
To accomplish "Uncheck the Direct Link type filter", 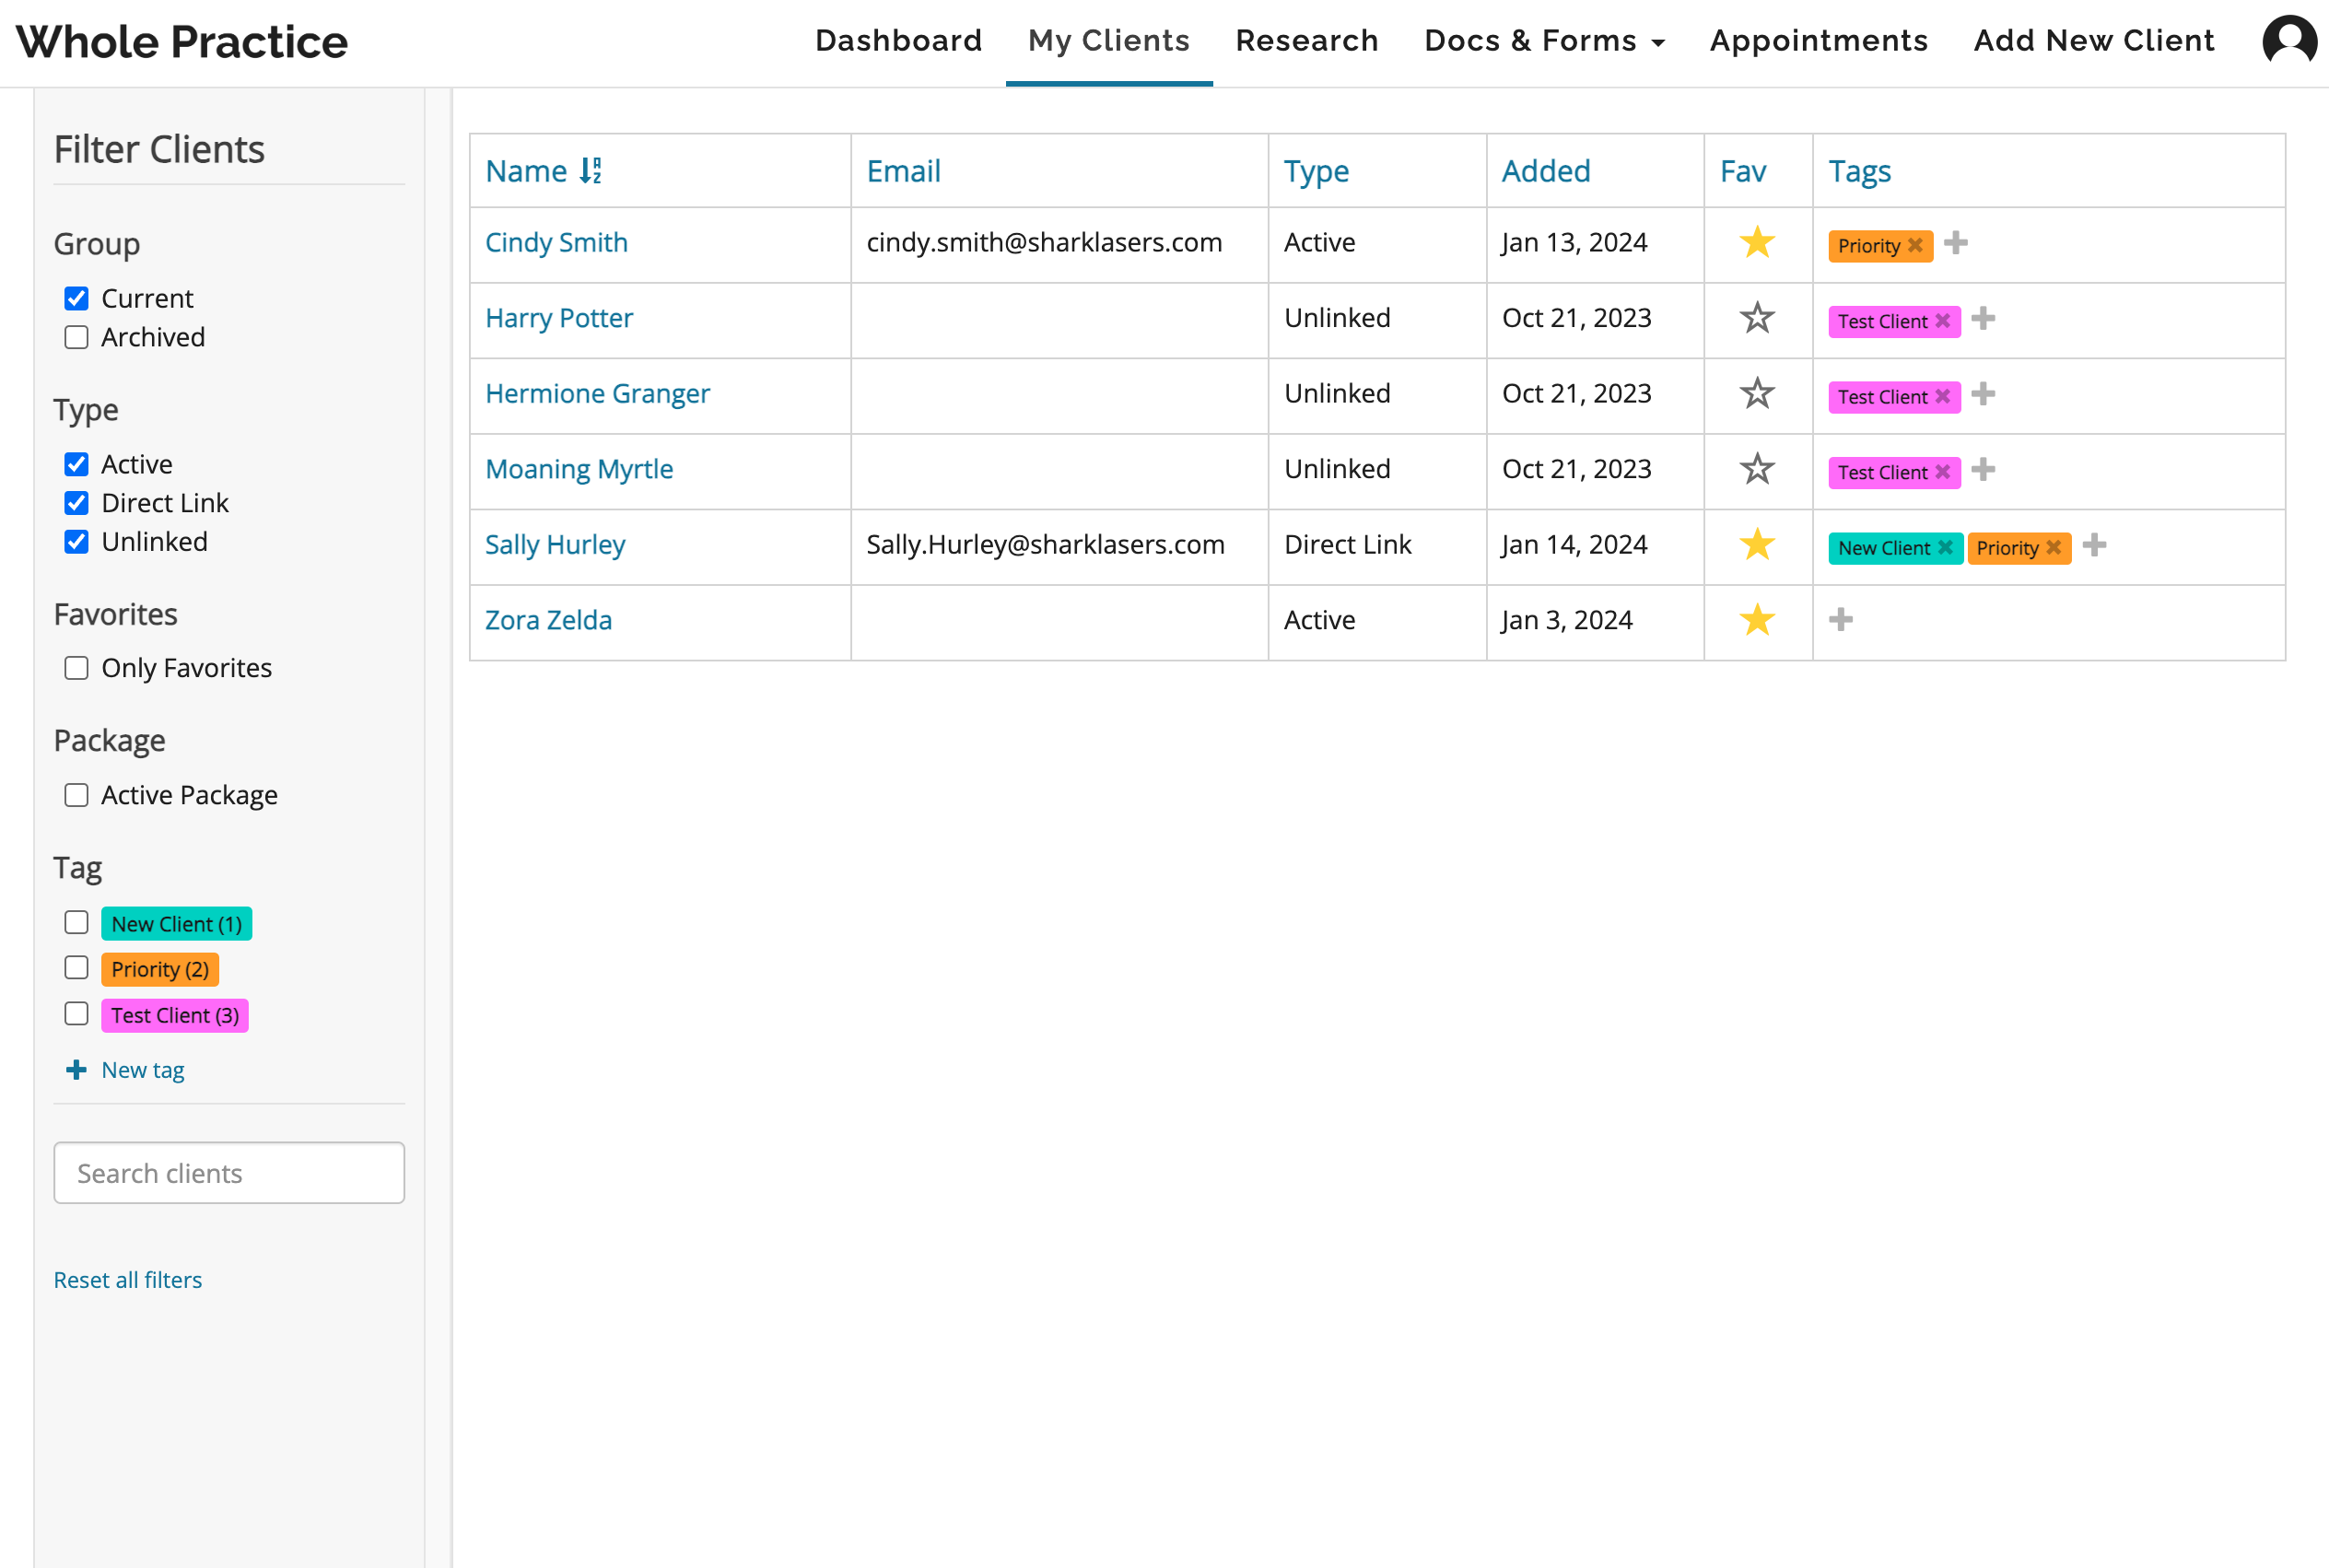I will 76,503.
